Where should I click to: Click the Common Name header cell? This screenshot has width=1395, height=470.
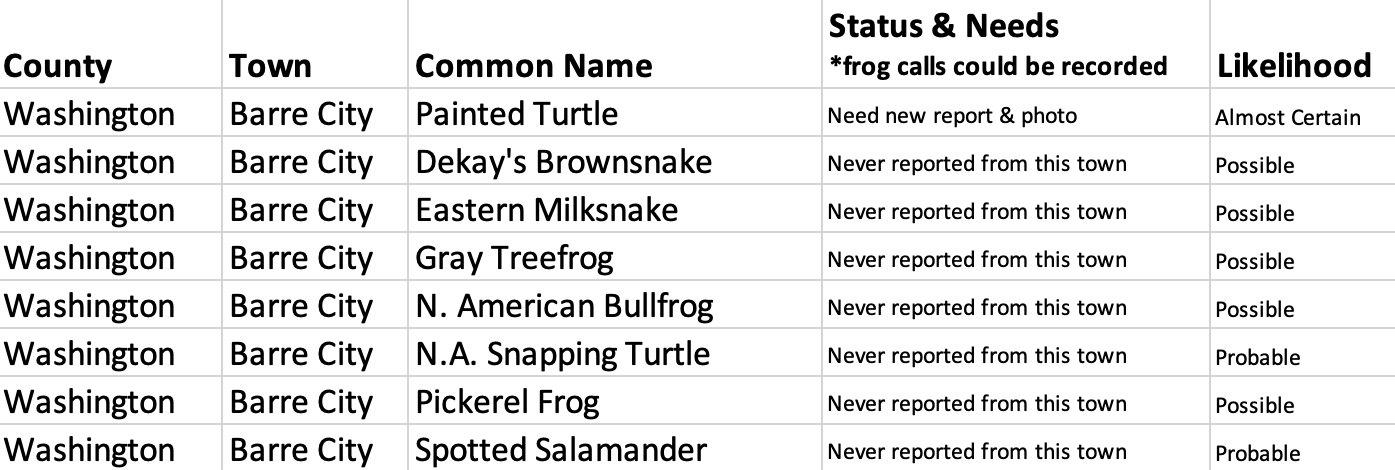(533, 66)
